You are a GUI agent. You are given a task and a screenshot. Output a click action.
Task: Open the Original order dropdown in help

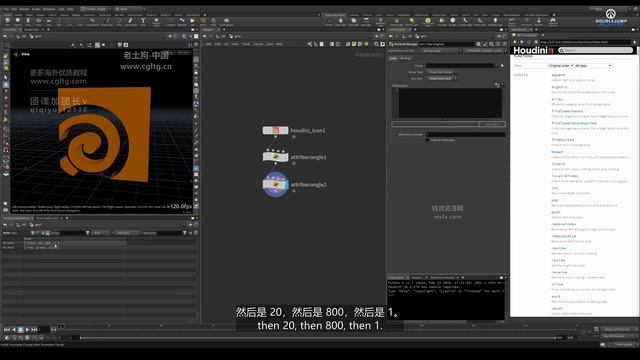(561, 66)
